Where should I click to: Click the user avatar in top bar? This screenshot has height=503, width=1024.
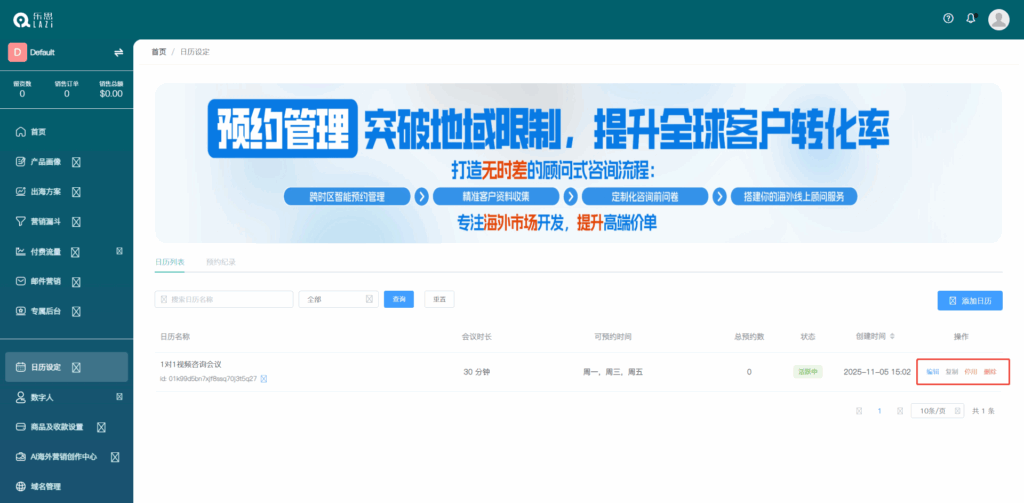coord(998,19)
